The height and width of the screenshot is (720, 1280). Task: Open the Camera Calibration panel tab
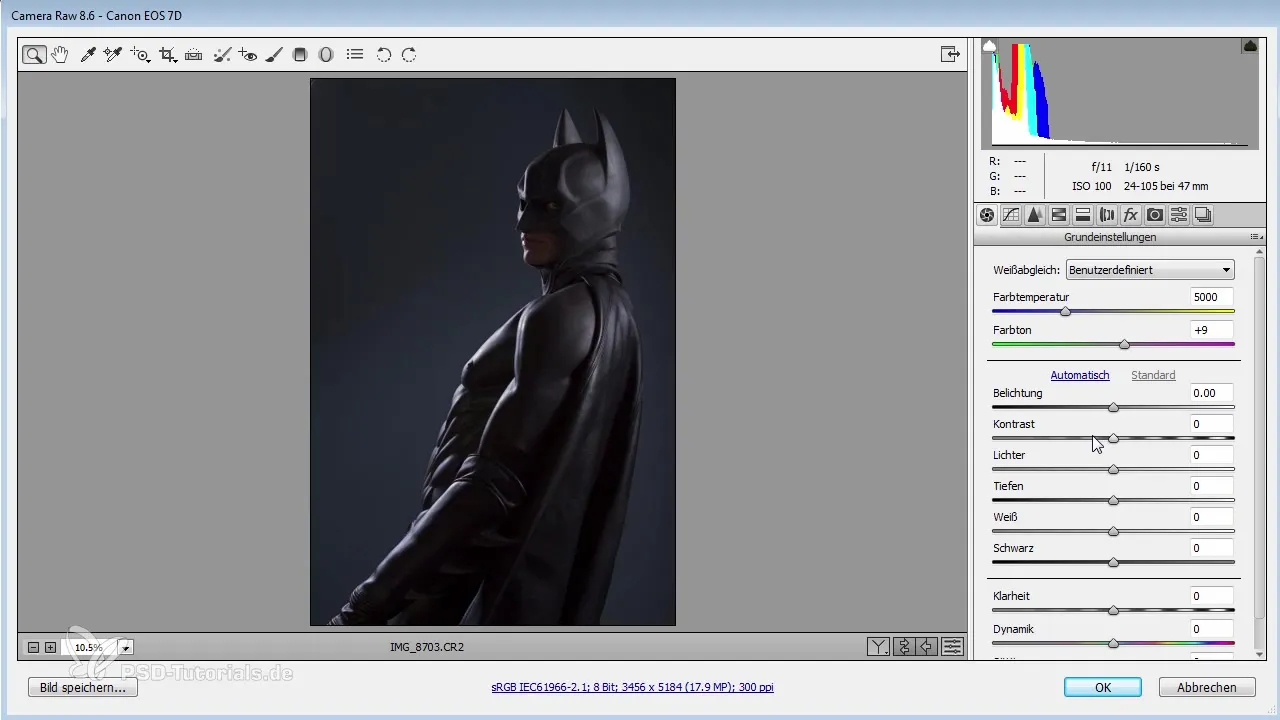click(1155, 215)
